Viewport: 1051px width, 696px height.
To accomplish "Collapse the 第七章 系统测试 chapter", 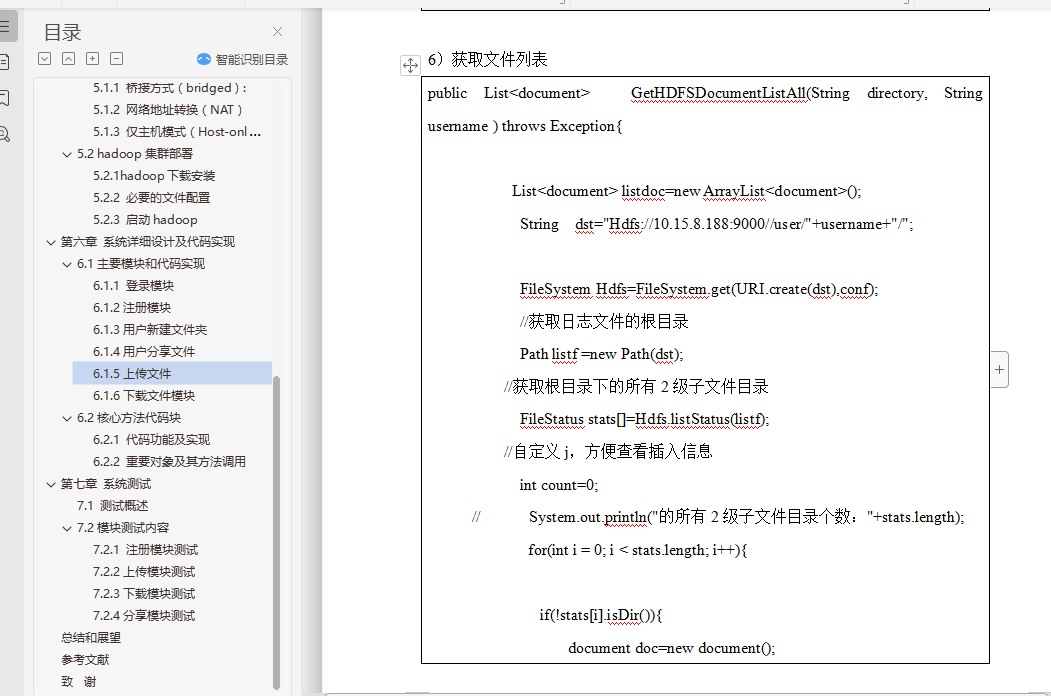I will (x=50, y=484).
